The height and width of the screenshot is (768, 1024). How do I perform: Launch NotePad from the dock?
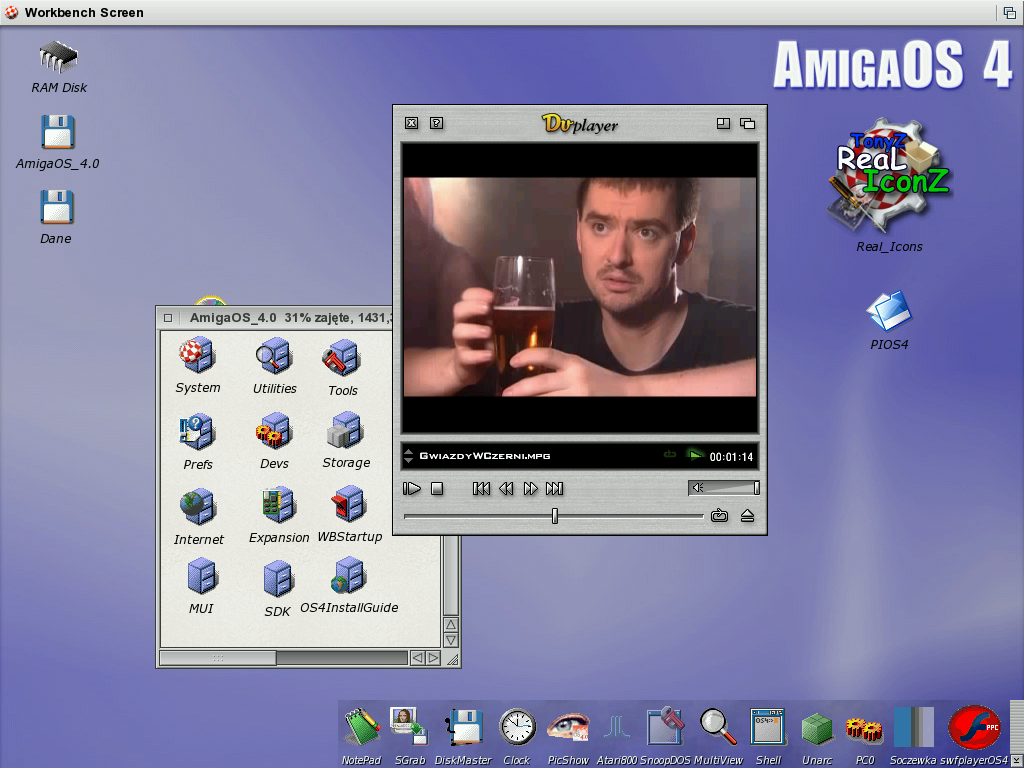point(361,727)
